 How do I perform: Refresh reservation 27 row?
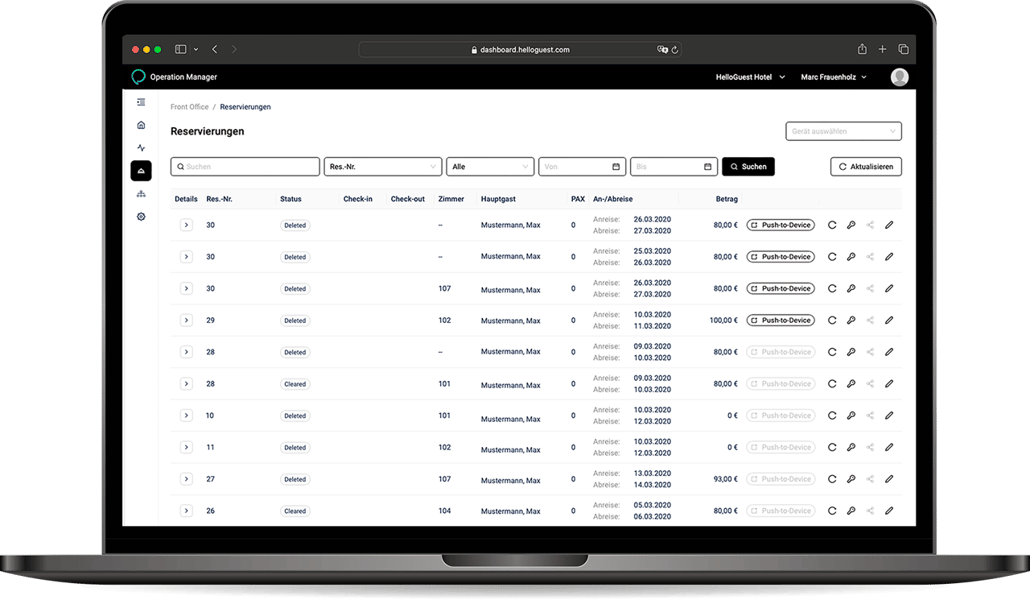tap(832, 479)
